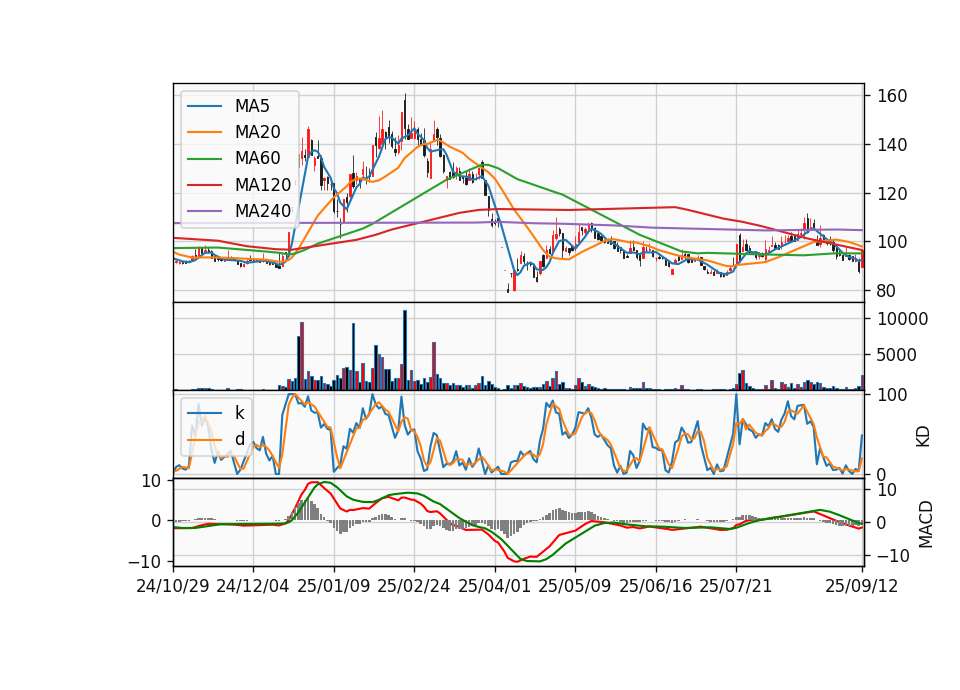Click the red MA120 legend line sample
Viewport: 960px width, 690px height.
[204, 184]
